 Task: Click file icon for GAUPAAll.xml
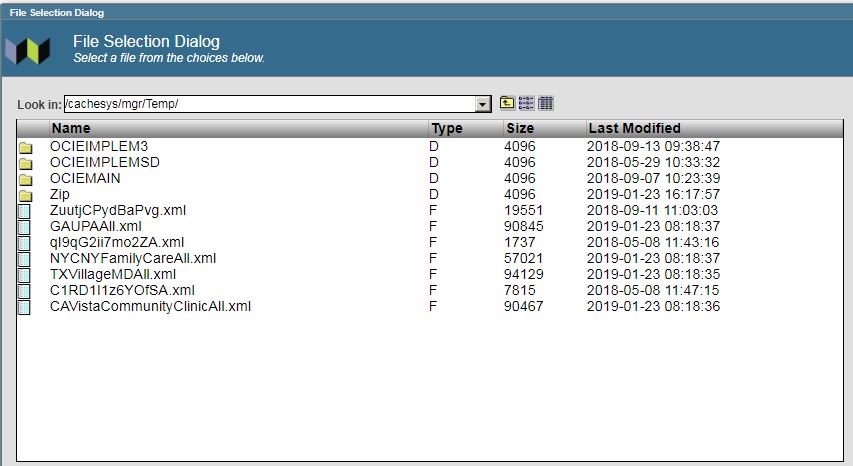click(24, 227)
